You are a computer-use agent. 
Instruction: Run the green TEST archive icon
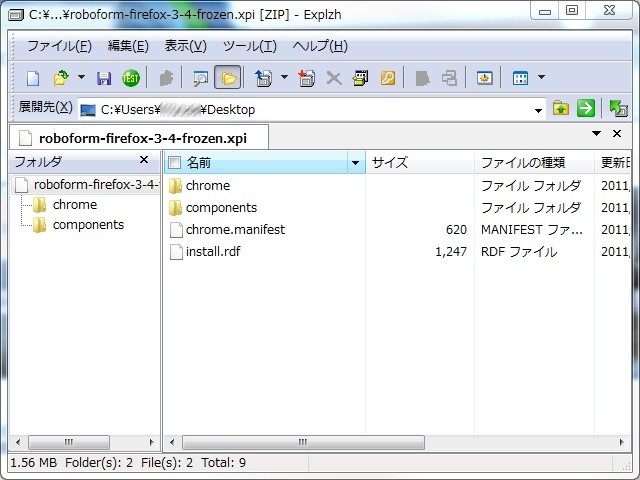click(x=131, y=78)
